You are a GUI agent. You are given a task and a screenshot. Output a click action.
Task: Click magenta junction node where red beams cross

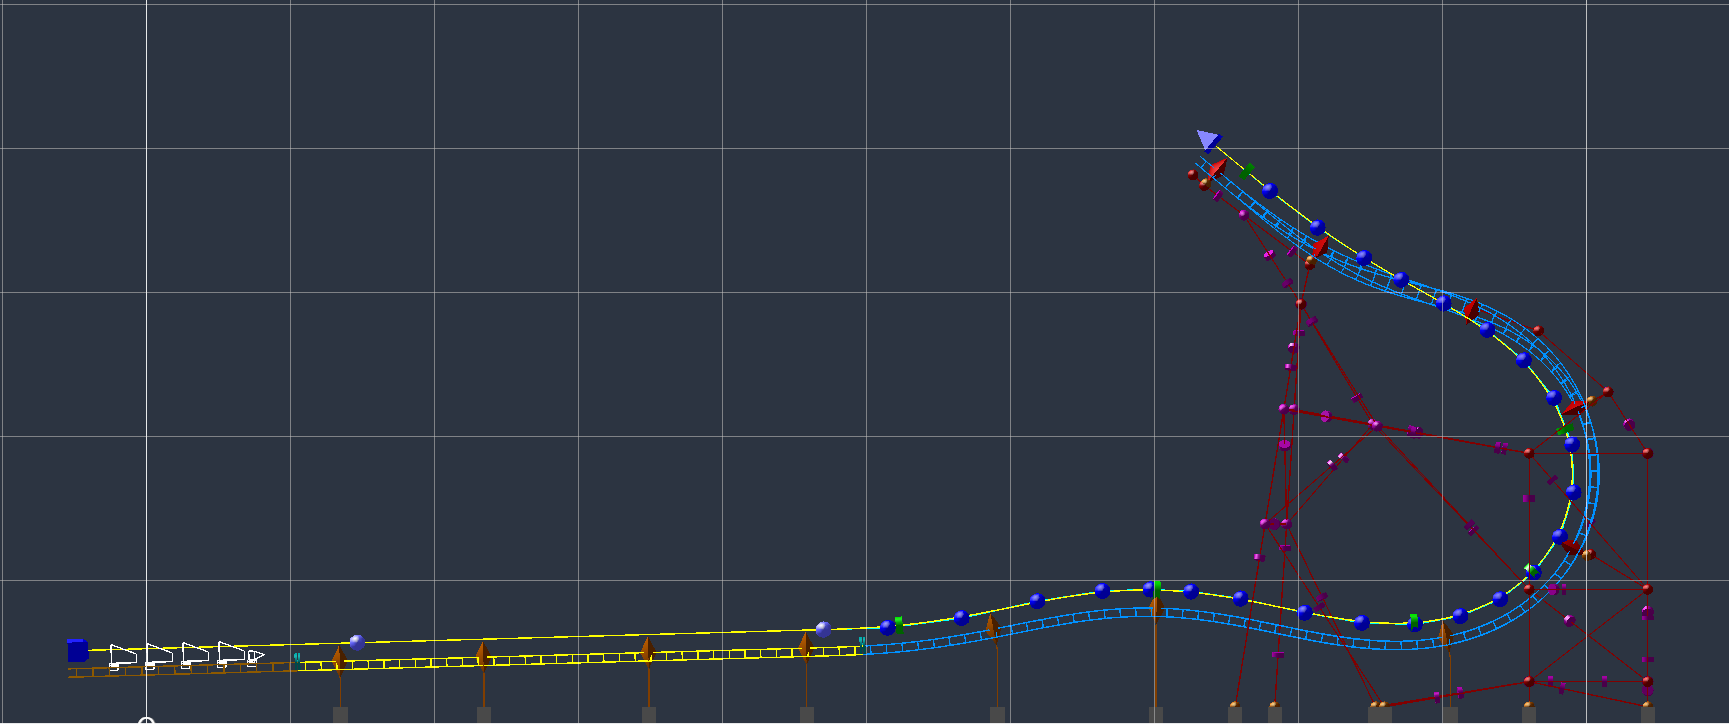(x=1374, y=425)
